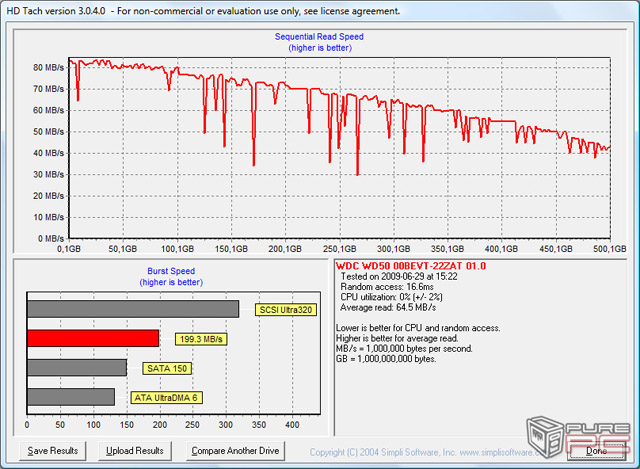Click the 0,1GB axis label
This screenshot has width=640, height=469.
(69, 249)
